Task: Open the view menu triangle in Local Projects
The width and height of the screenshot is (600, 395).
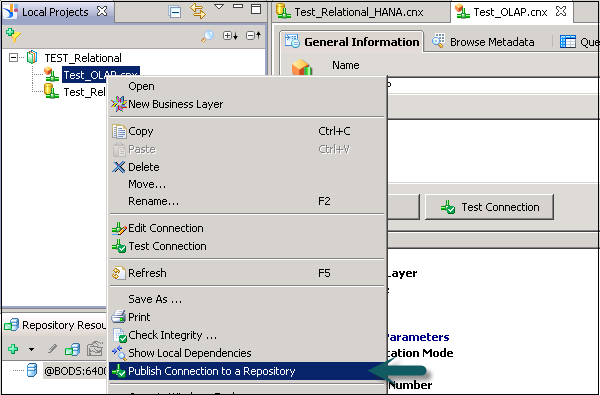Action: coord(219,7)
